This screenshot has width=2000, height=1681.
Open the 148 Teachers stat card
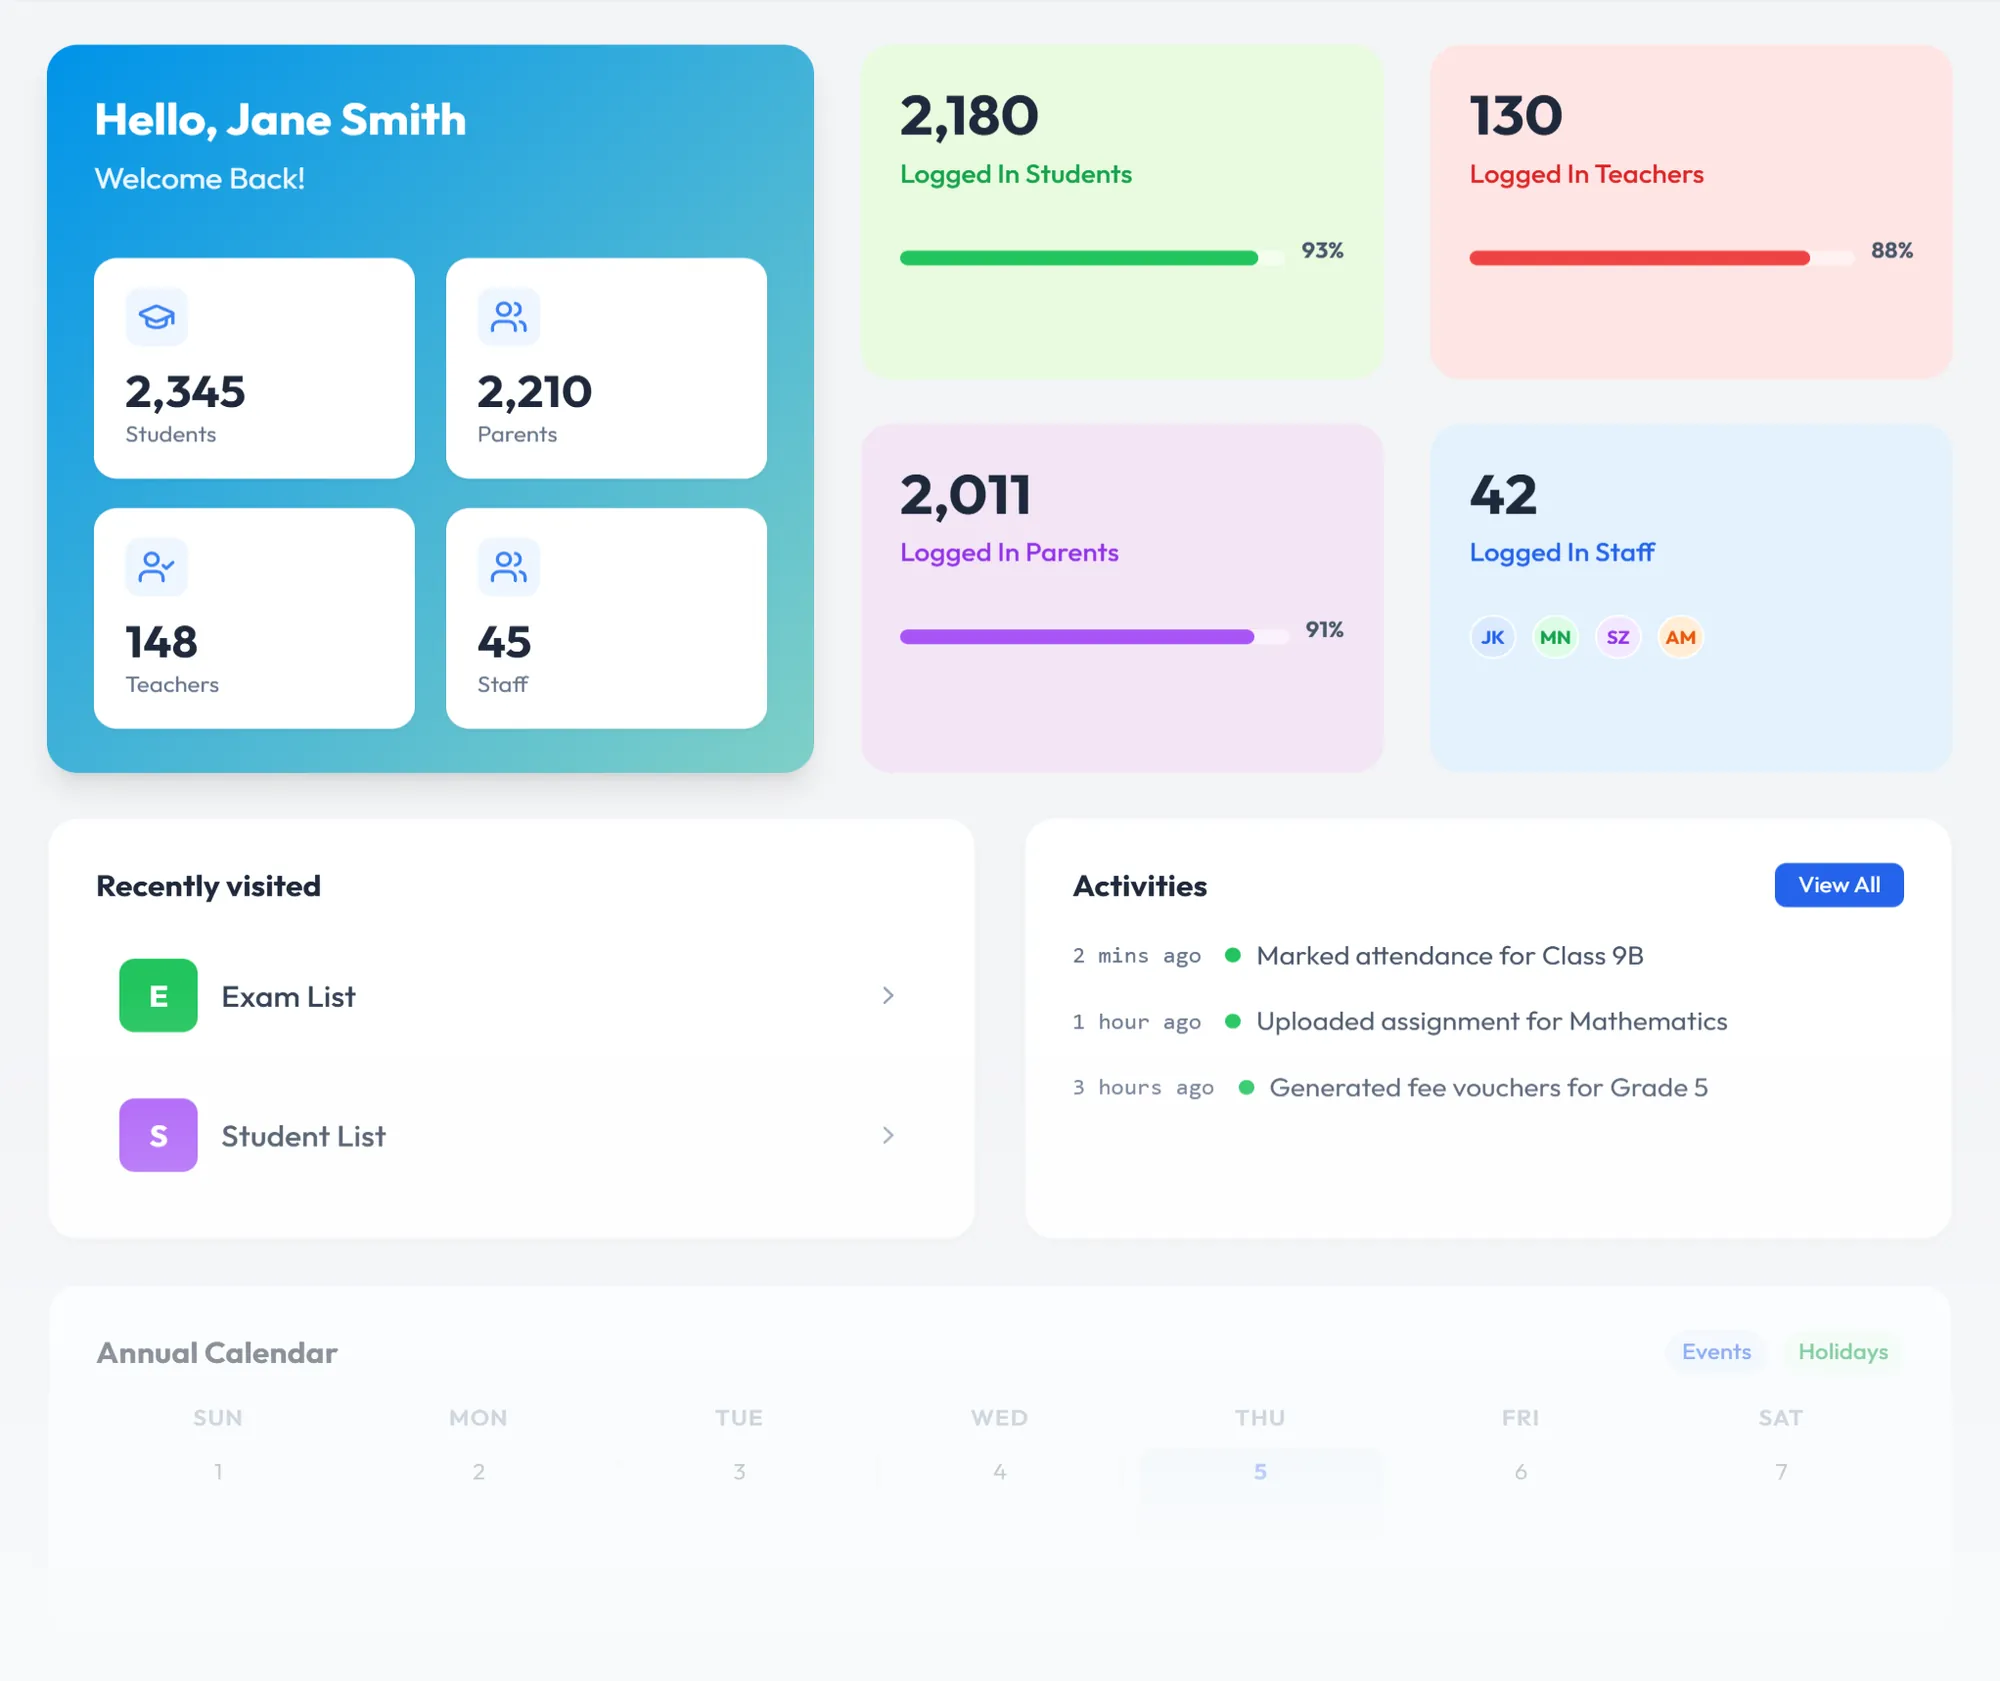(x=254, y=618)
